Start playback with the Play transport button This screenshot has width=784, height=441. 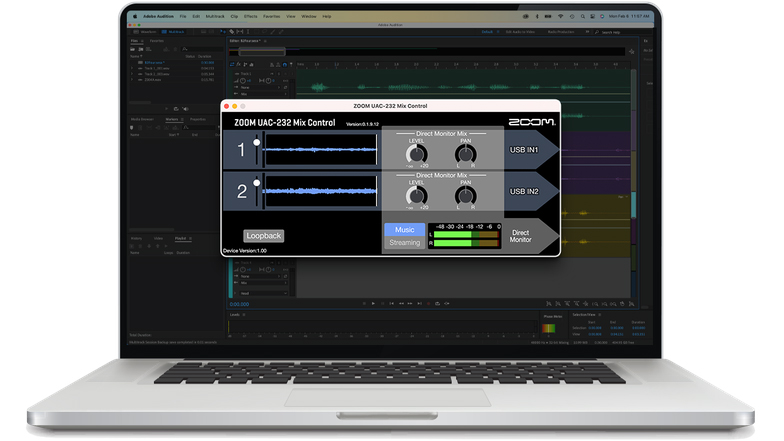[373, 304]
